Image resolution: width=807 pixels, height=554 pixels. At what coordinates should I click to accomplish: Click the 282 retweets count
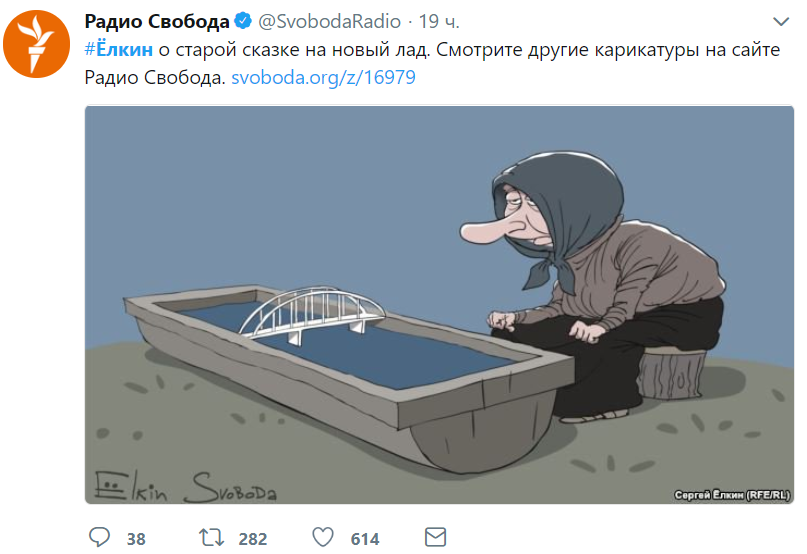tap(253, 539)
